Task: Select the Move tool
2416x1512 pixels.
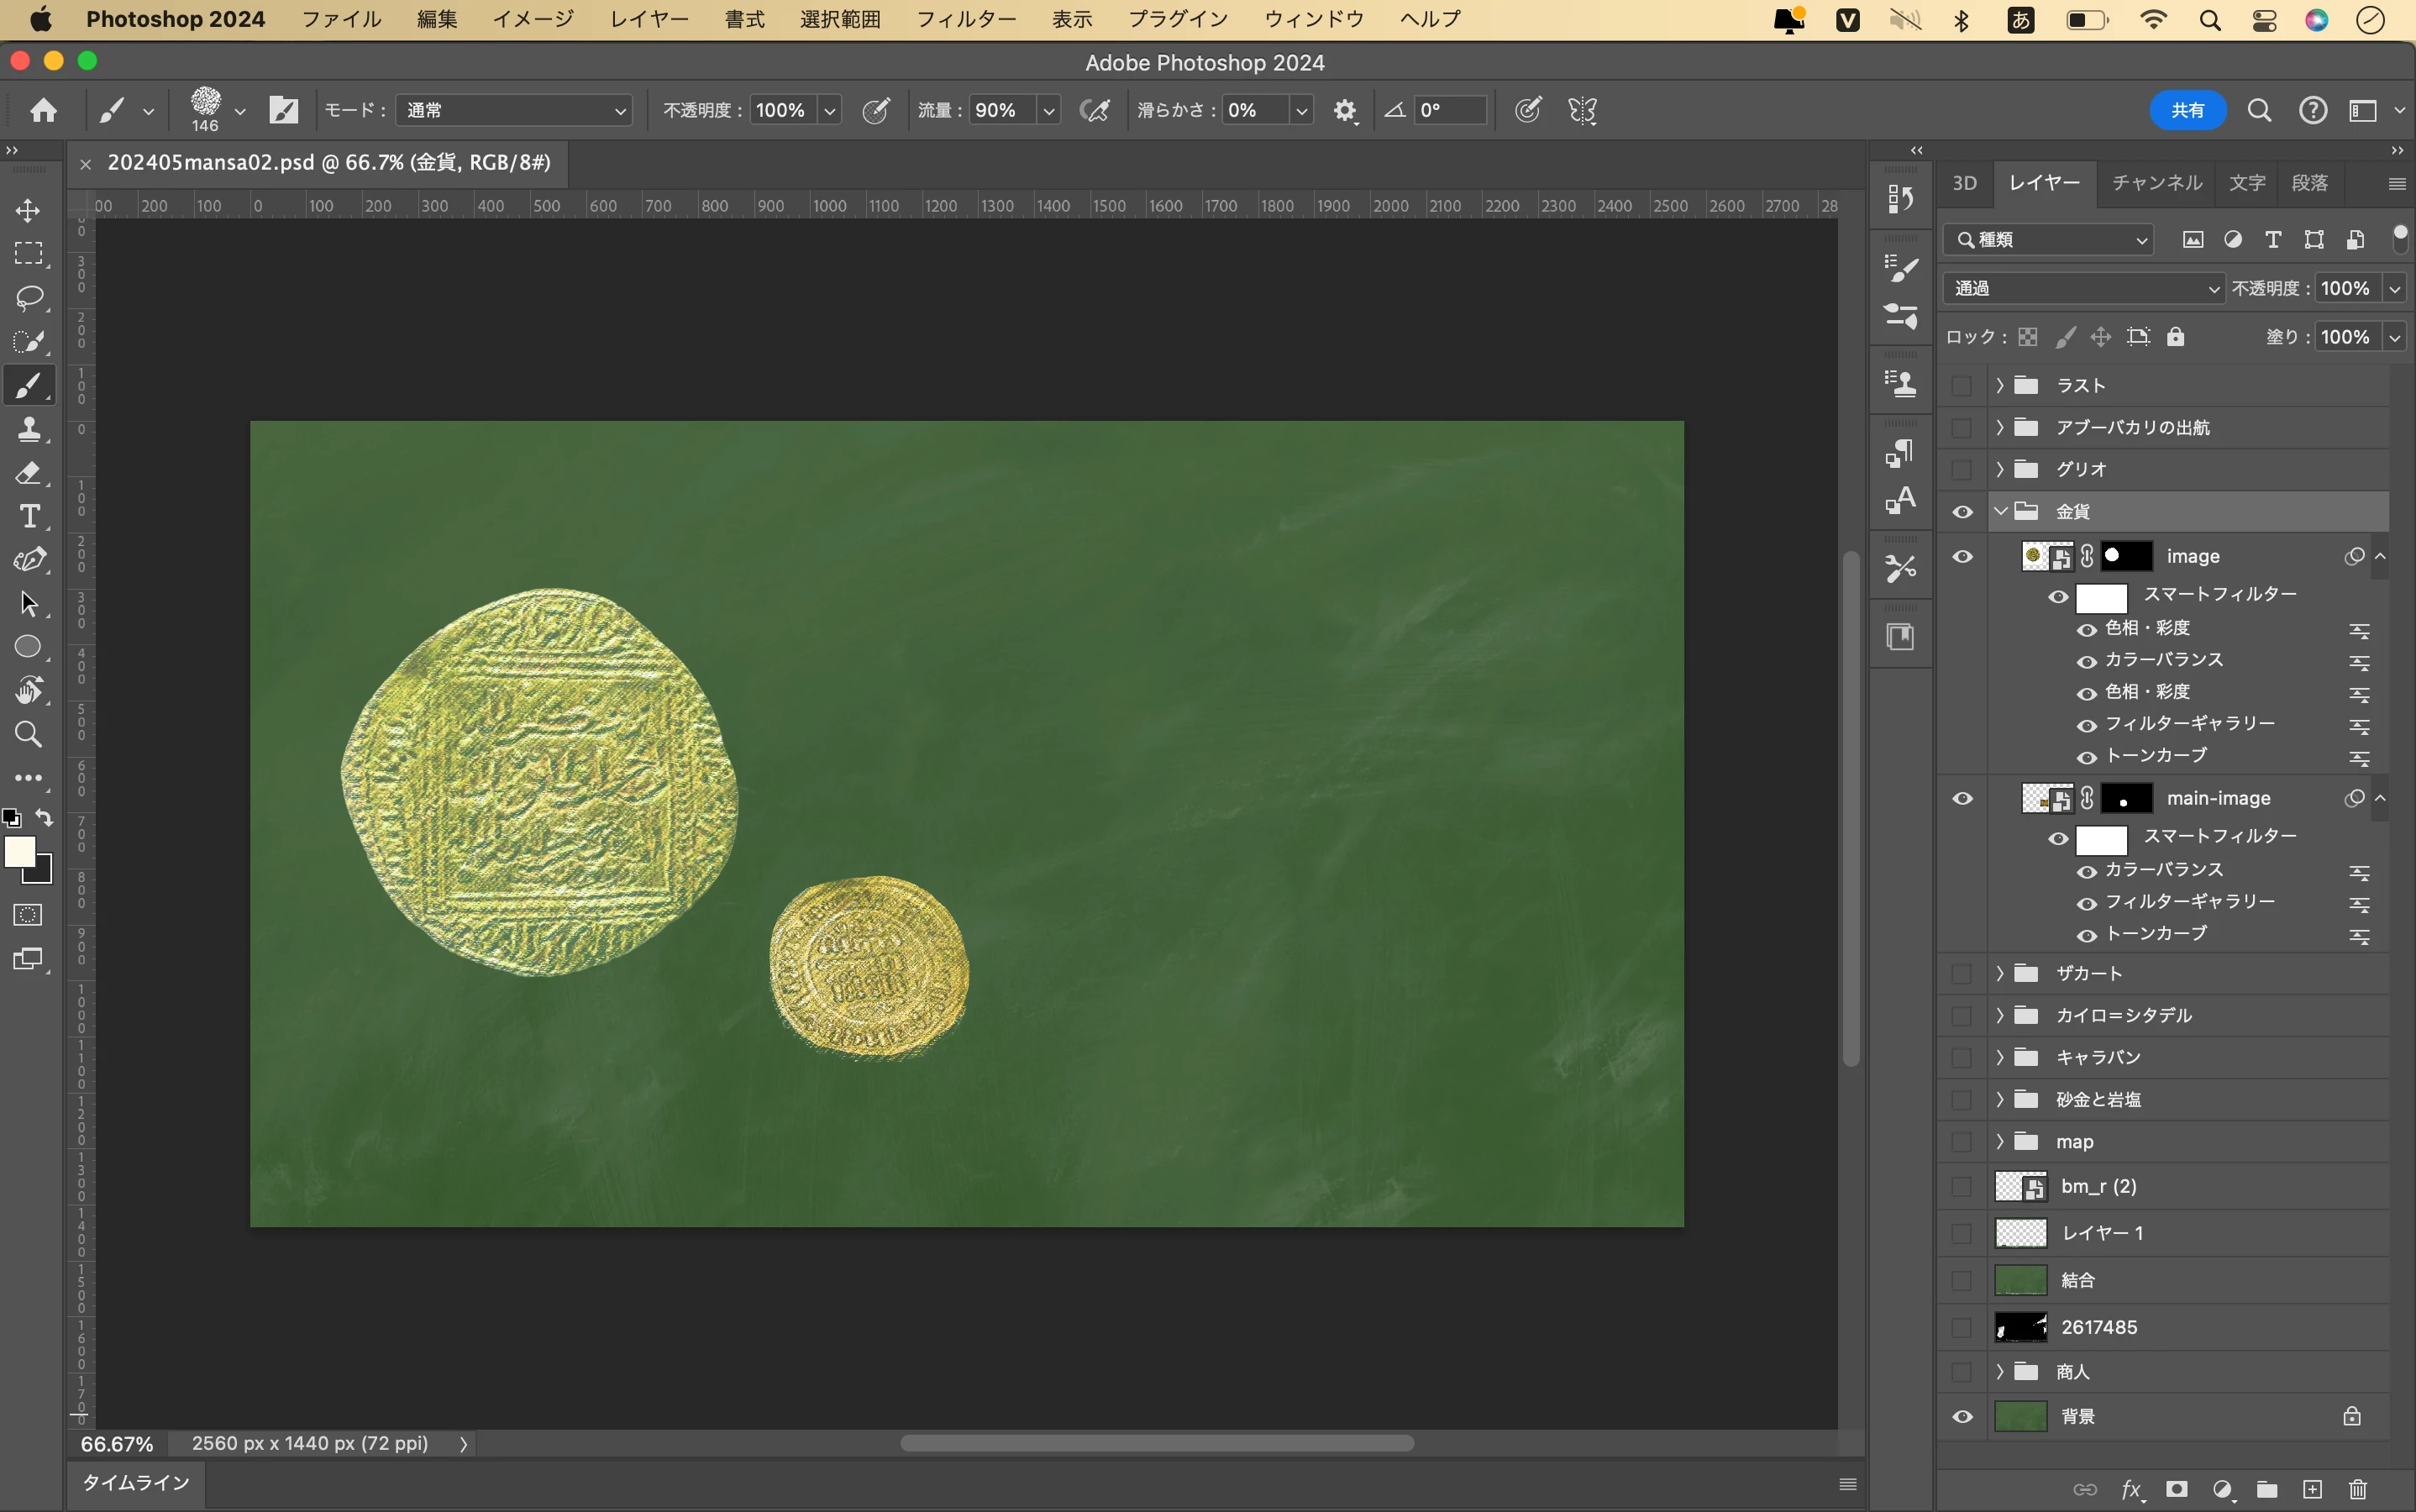Action: 28,210
